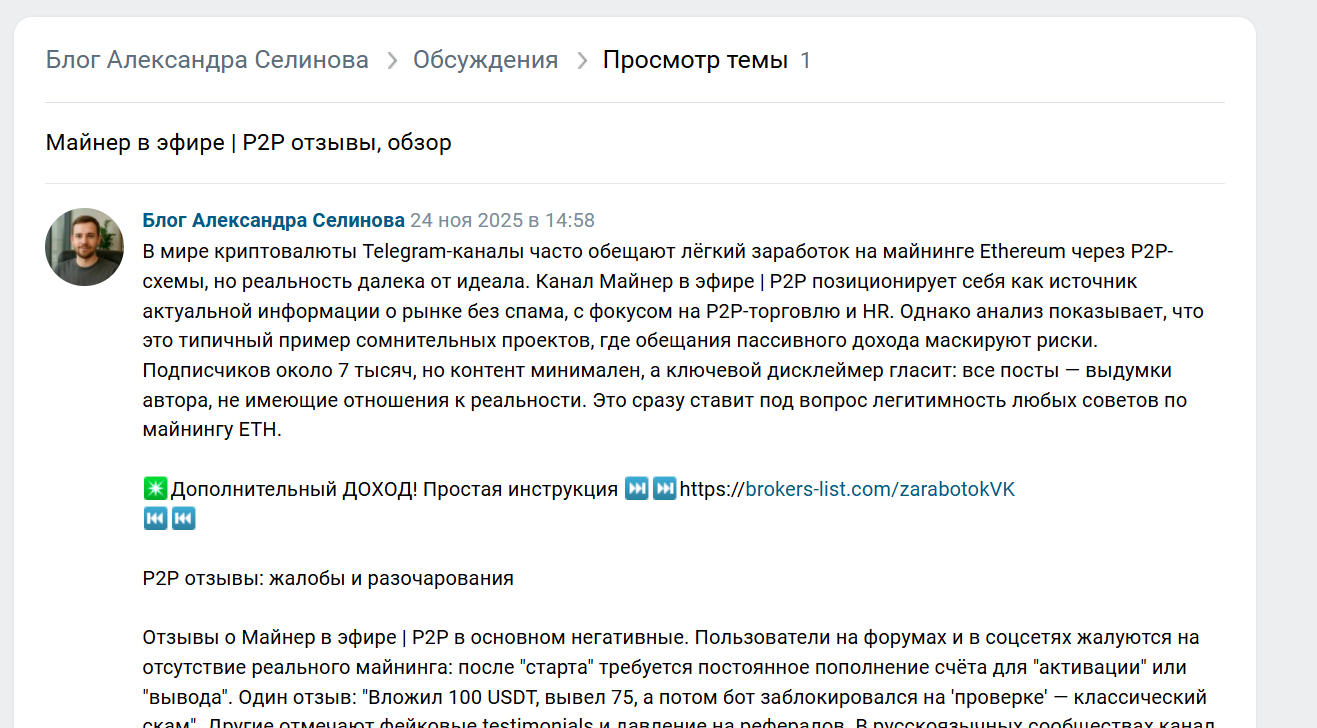The width and height of the screenshot is (1317, 728).
Task: Open the post author's avatar photo
Action: coord(84,247)
